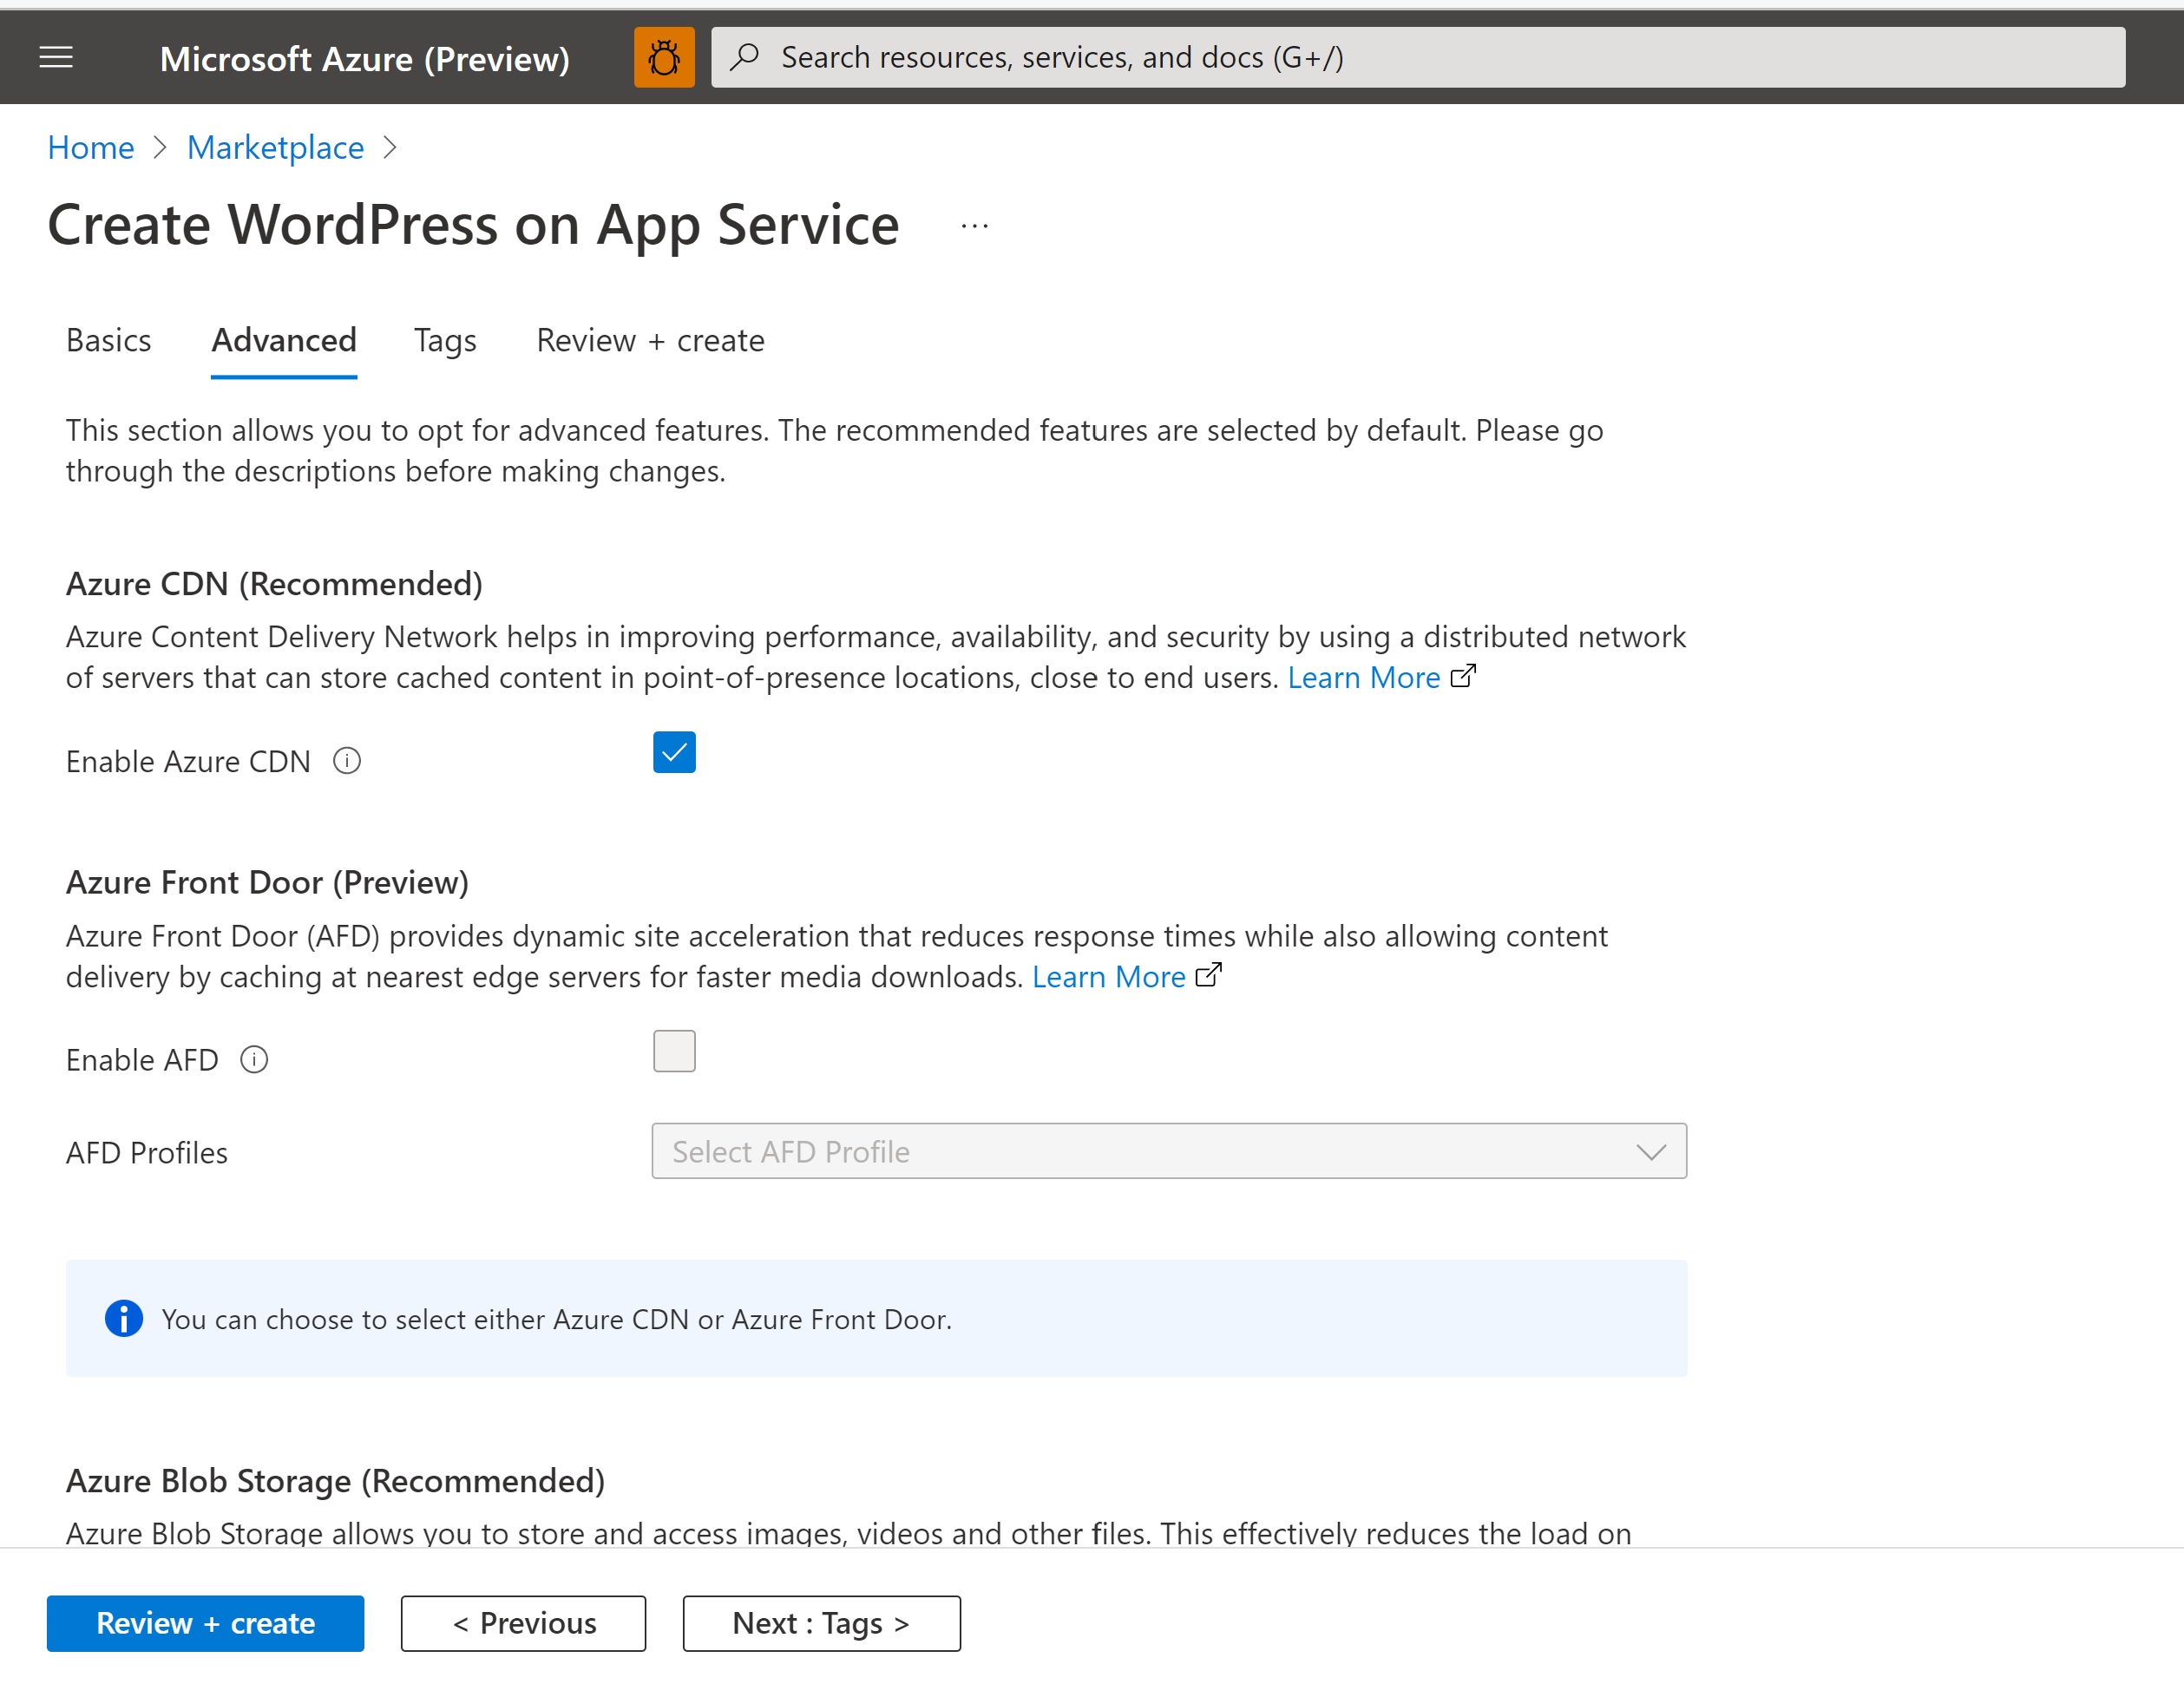Show info tooltip for Enable AFD
Viewport: 2184px width, 1697px height.
254,1060
